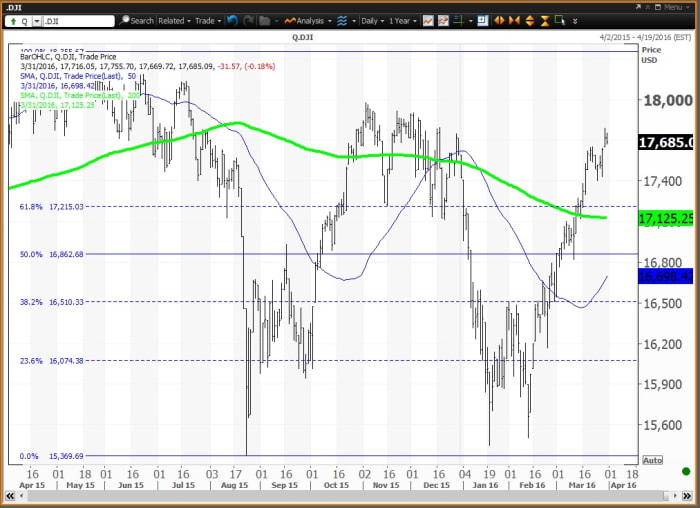This screenshot has height=508, width=700.
Task: Click the Price USD axis header
Action: tap(651, 55)
